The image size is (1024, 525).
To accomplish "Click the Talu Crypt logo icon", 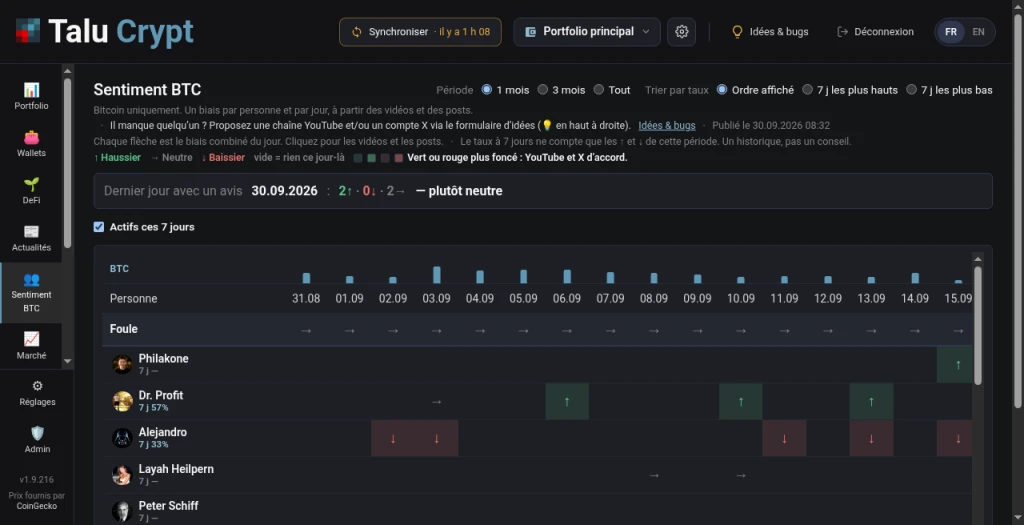I will pyautogui.click(x=28, y=31).
